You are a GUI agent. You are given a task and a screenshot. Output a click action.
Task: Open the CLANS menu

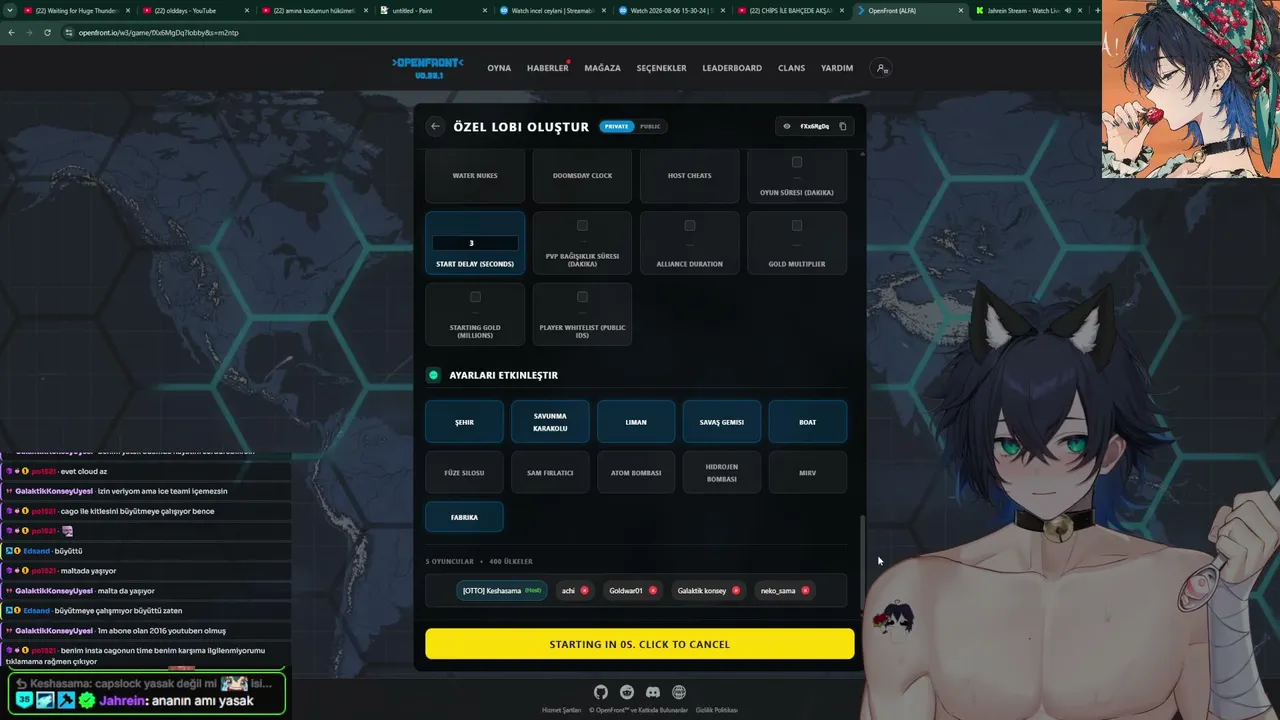pyautogui.click(x=792, y=68)
